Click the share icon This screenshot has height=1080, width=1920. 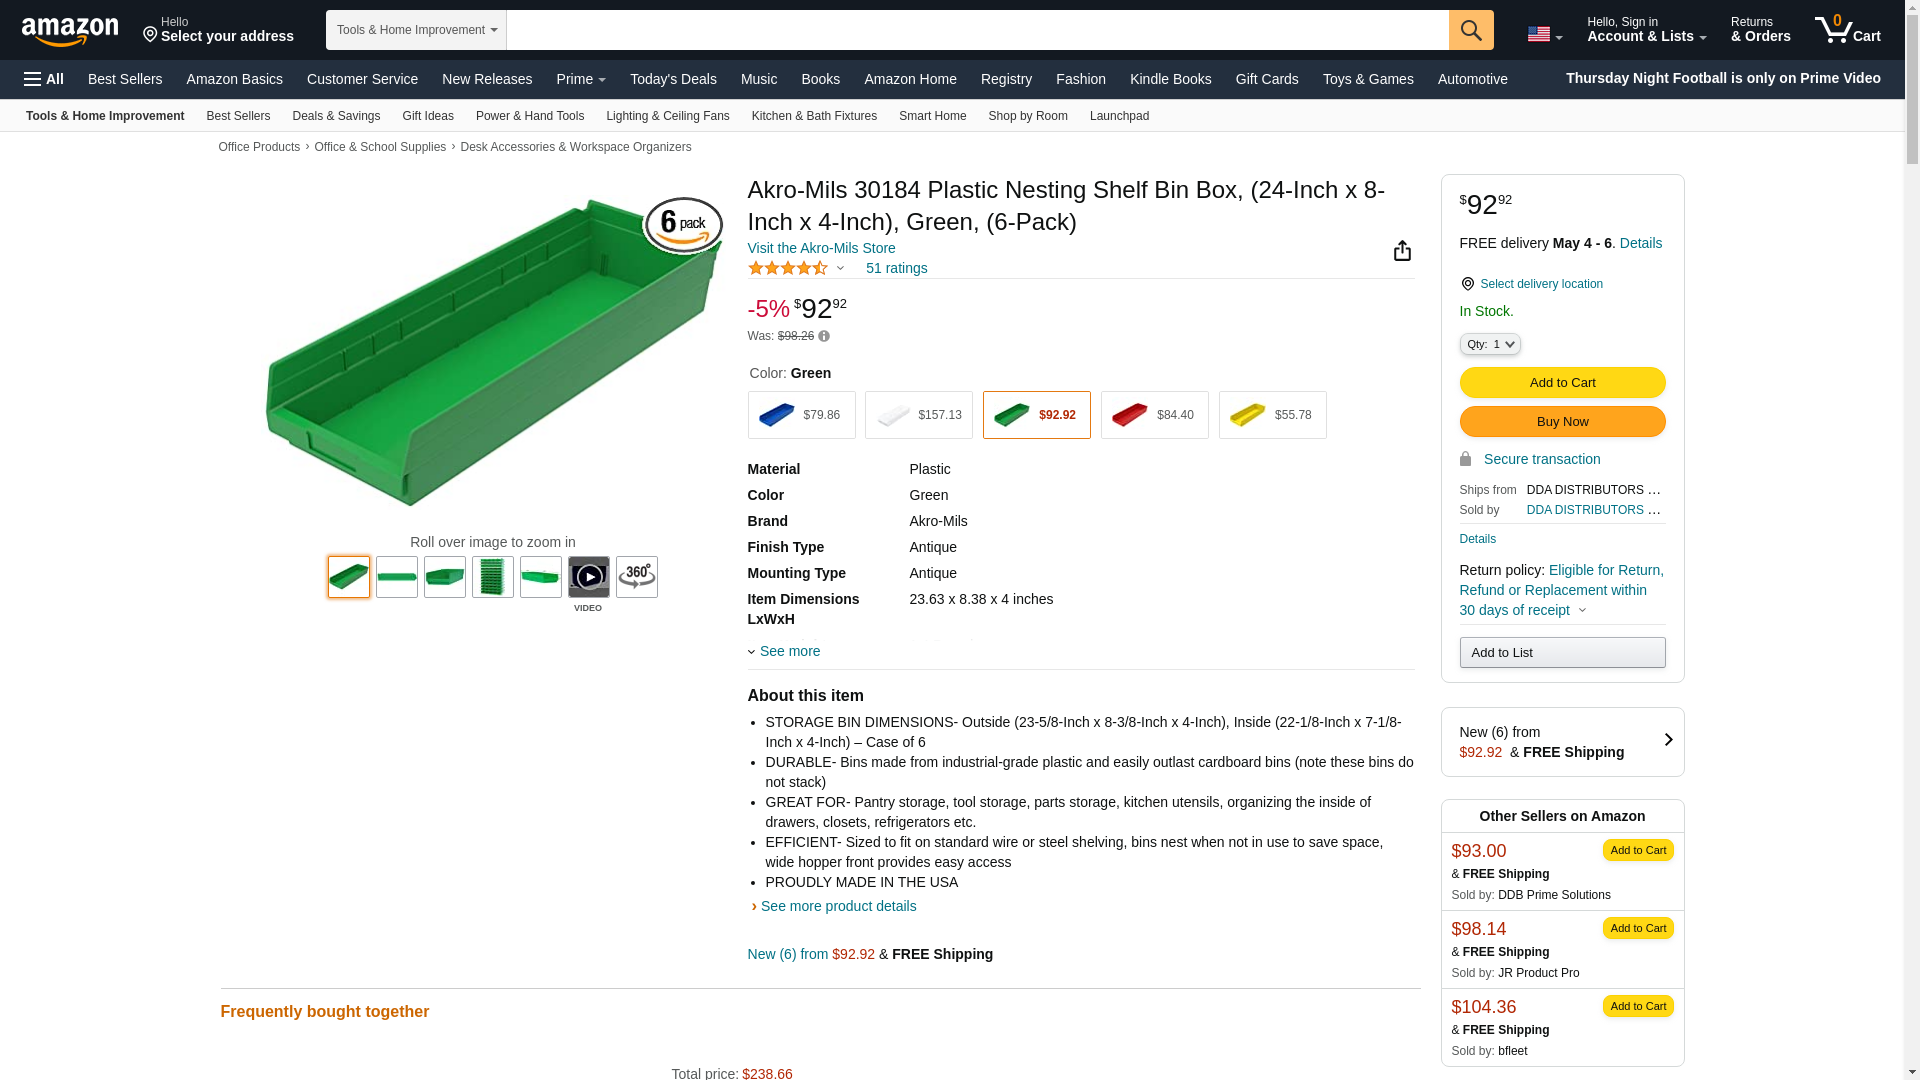tap(1402, 251)
